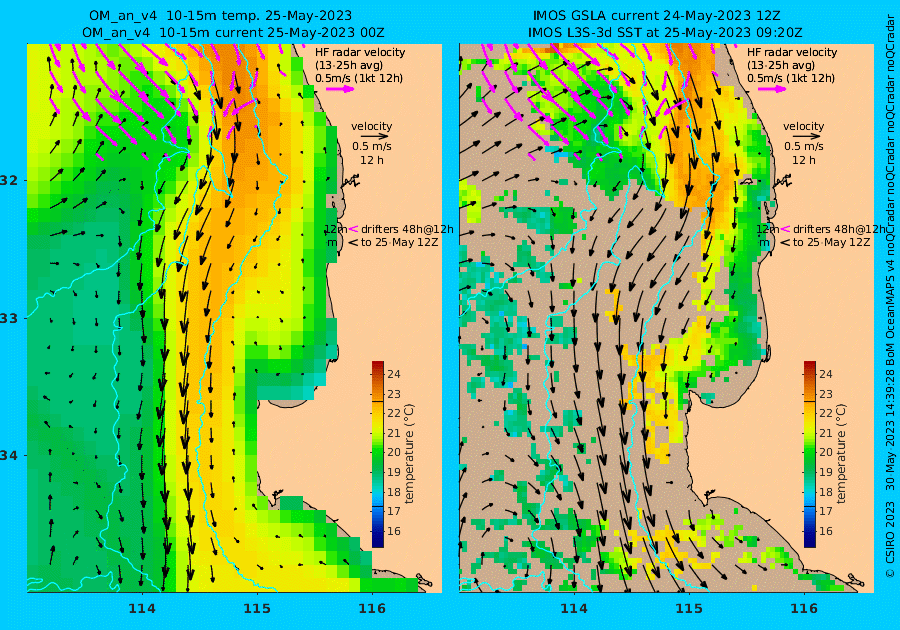Click the black velocity scale arrow in right map

pos(807,137)
